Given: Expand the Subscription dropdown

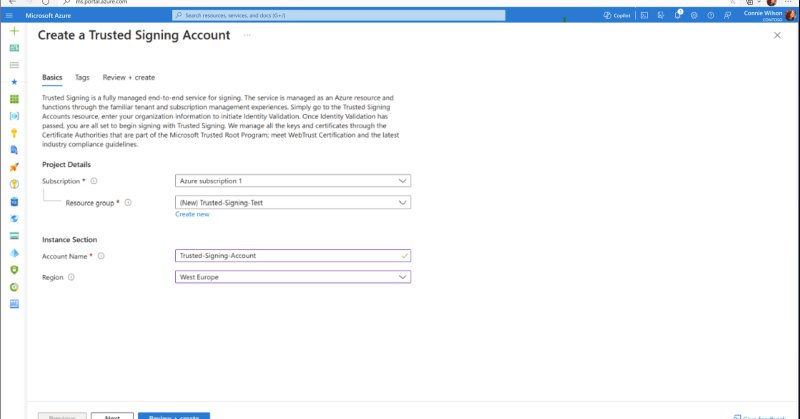Looking at the screenshot, I should coord(293,181).
